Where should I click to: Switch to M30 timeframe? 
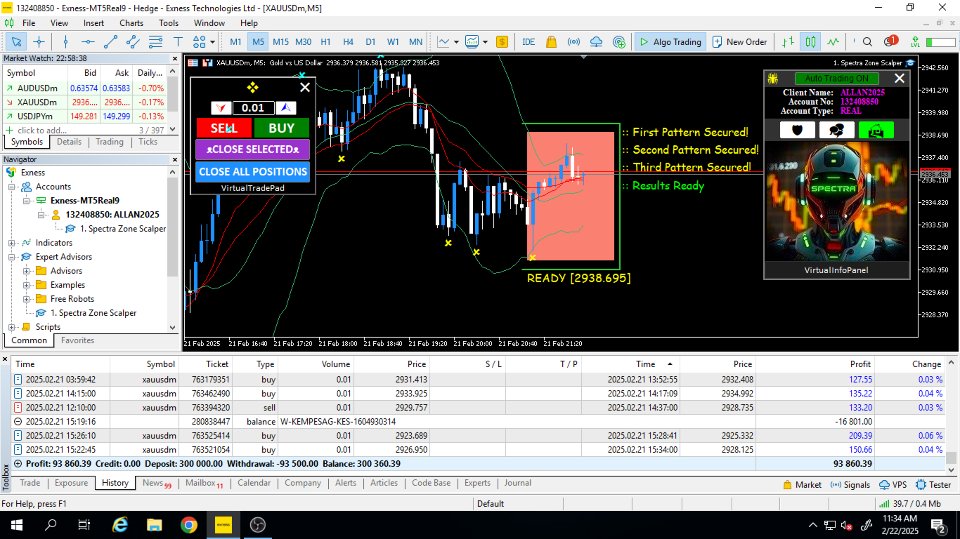(303, 42)
